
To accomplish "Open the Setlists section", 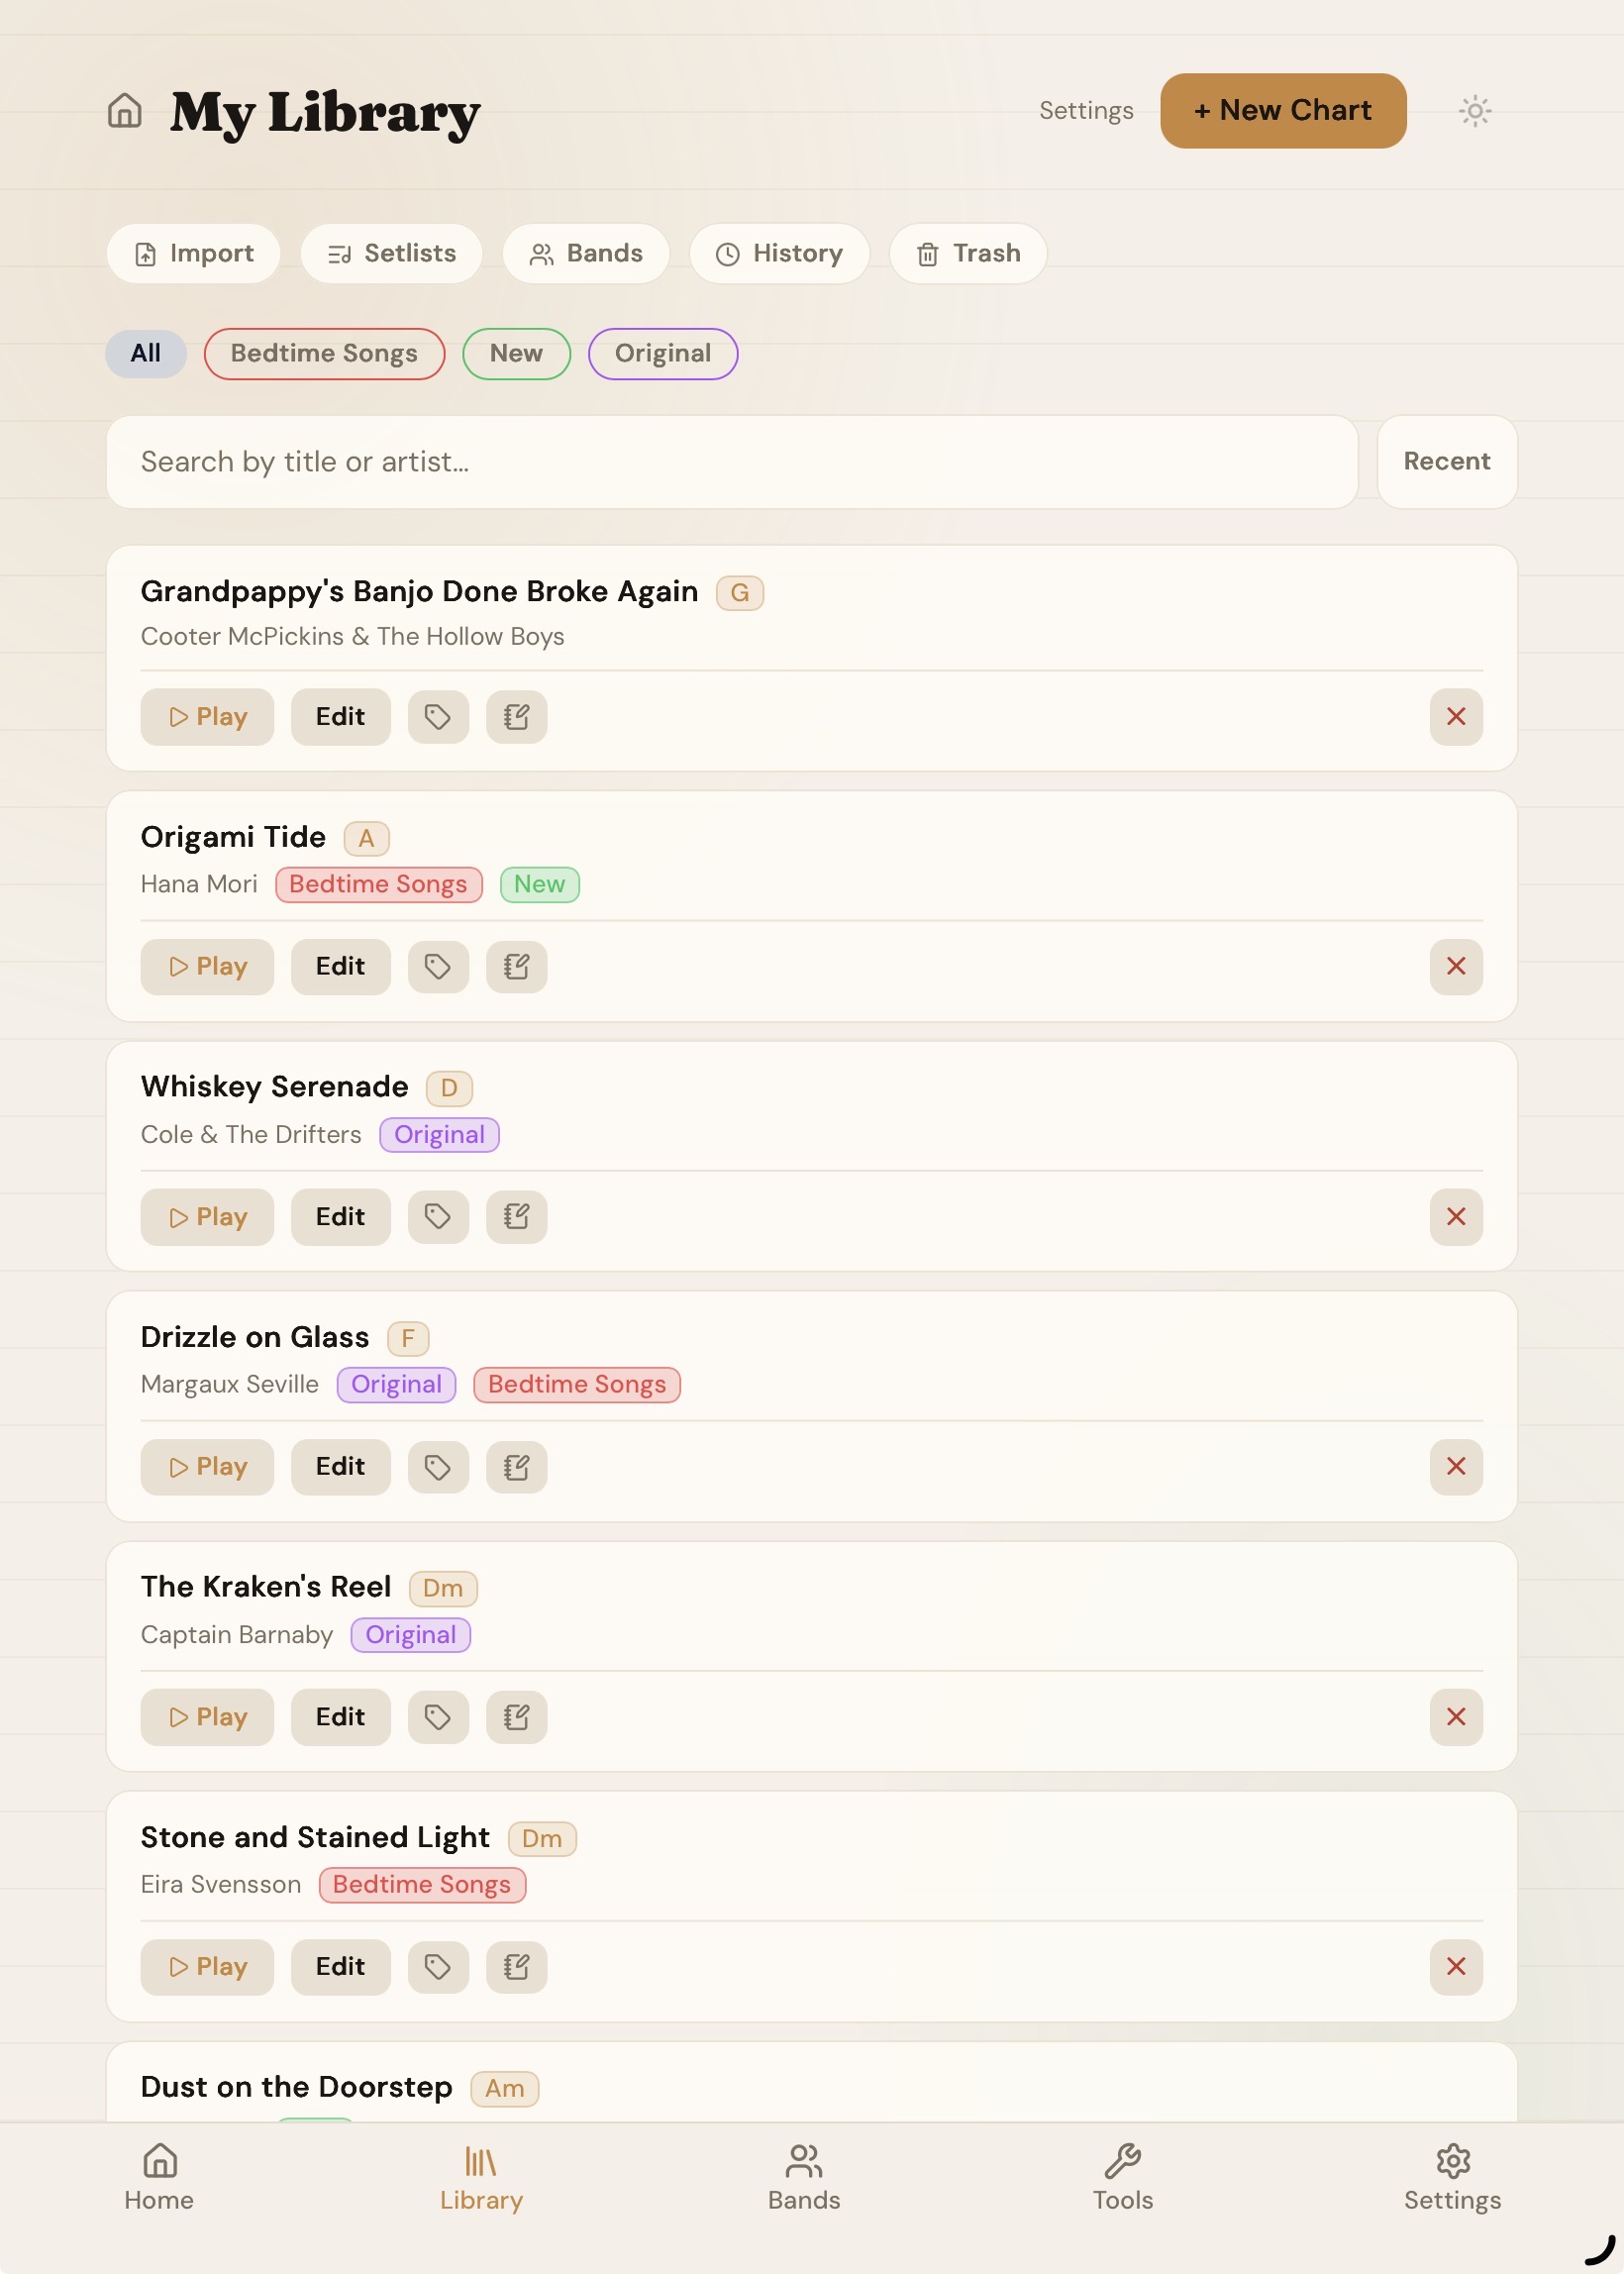I will point(391,253).
